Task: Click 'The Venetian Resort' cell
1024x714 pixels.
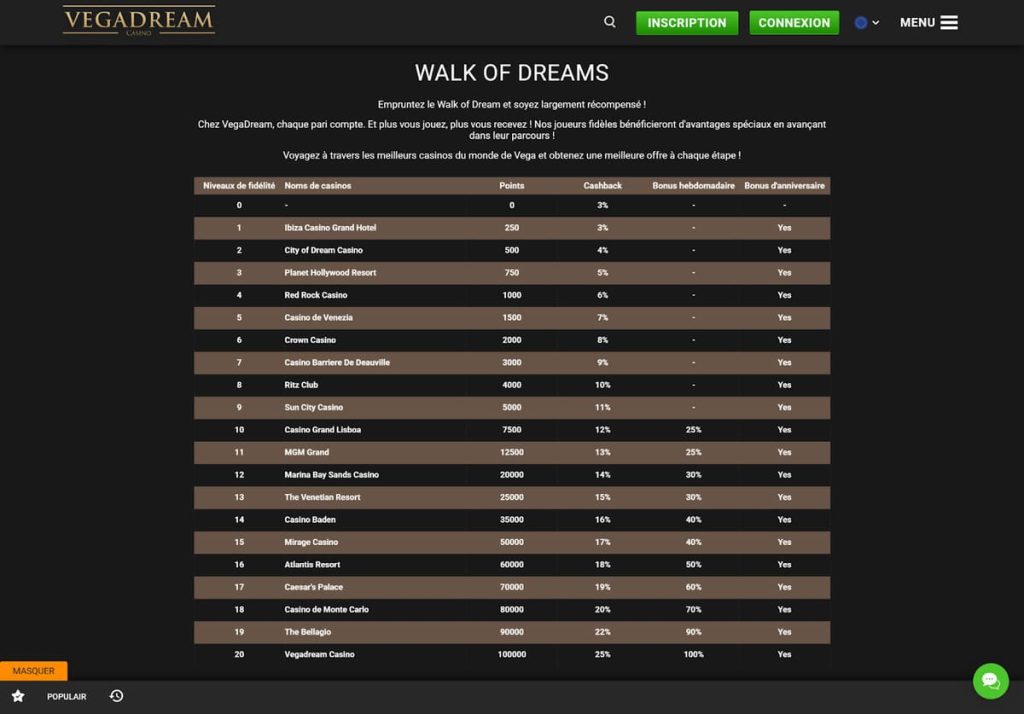Action: 322,497
